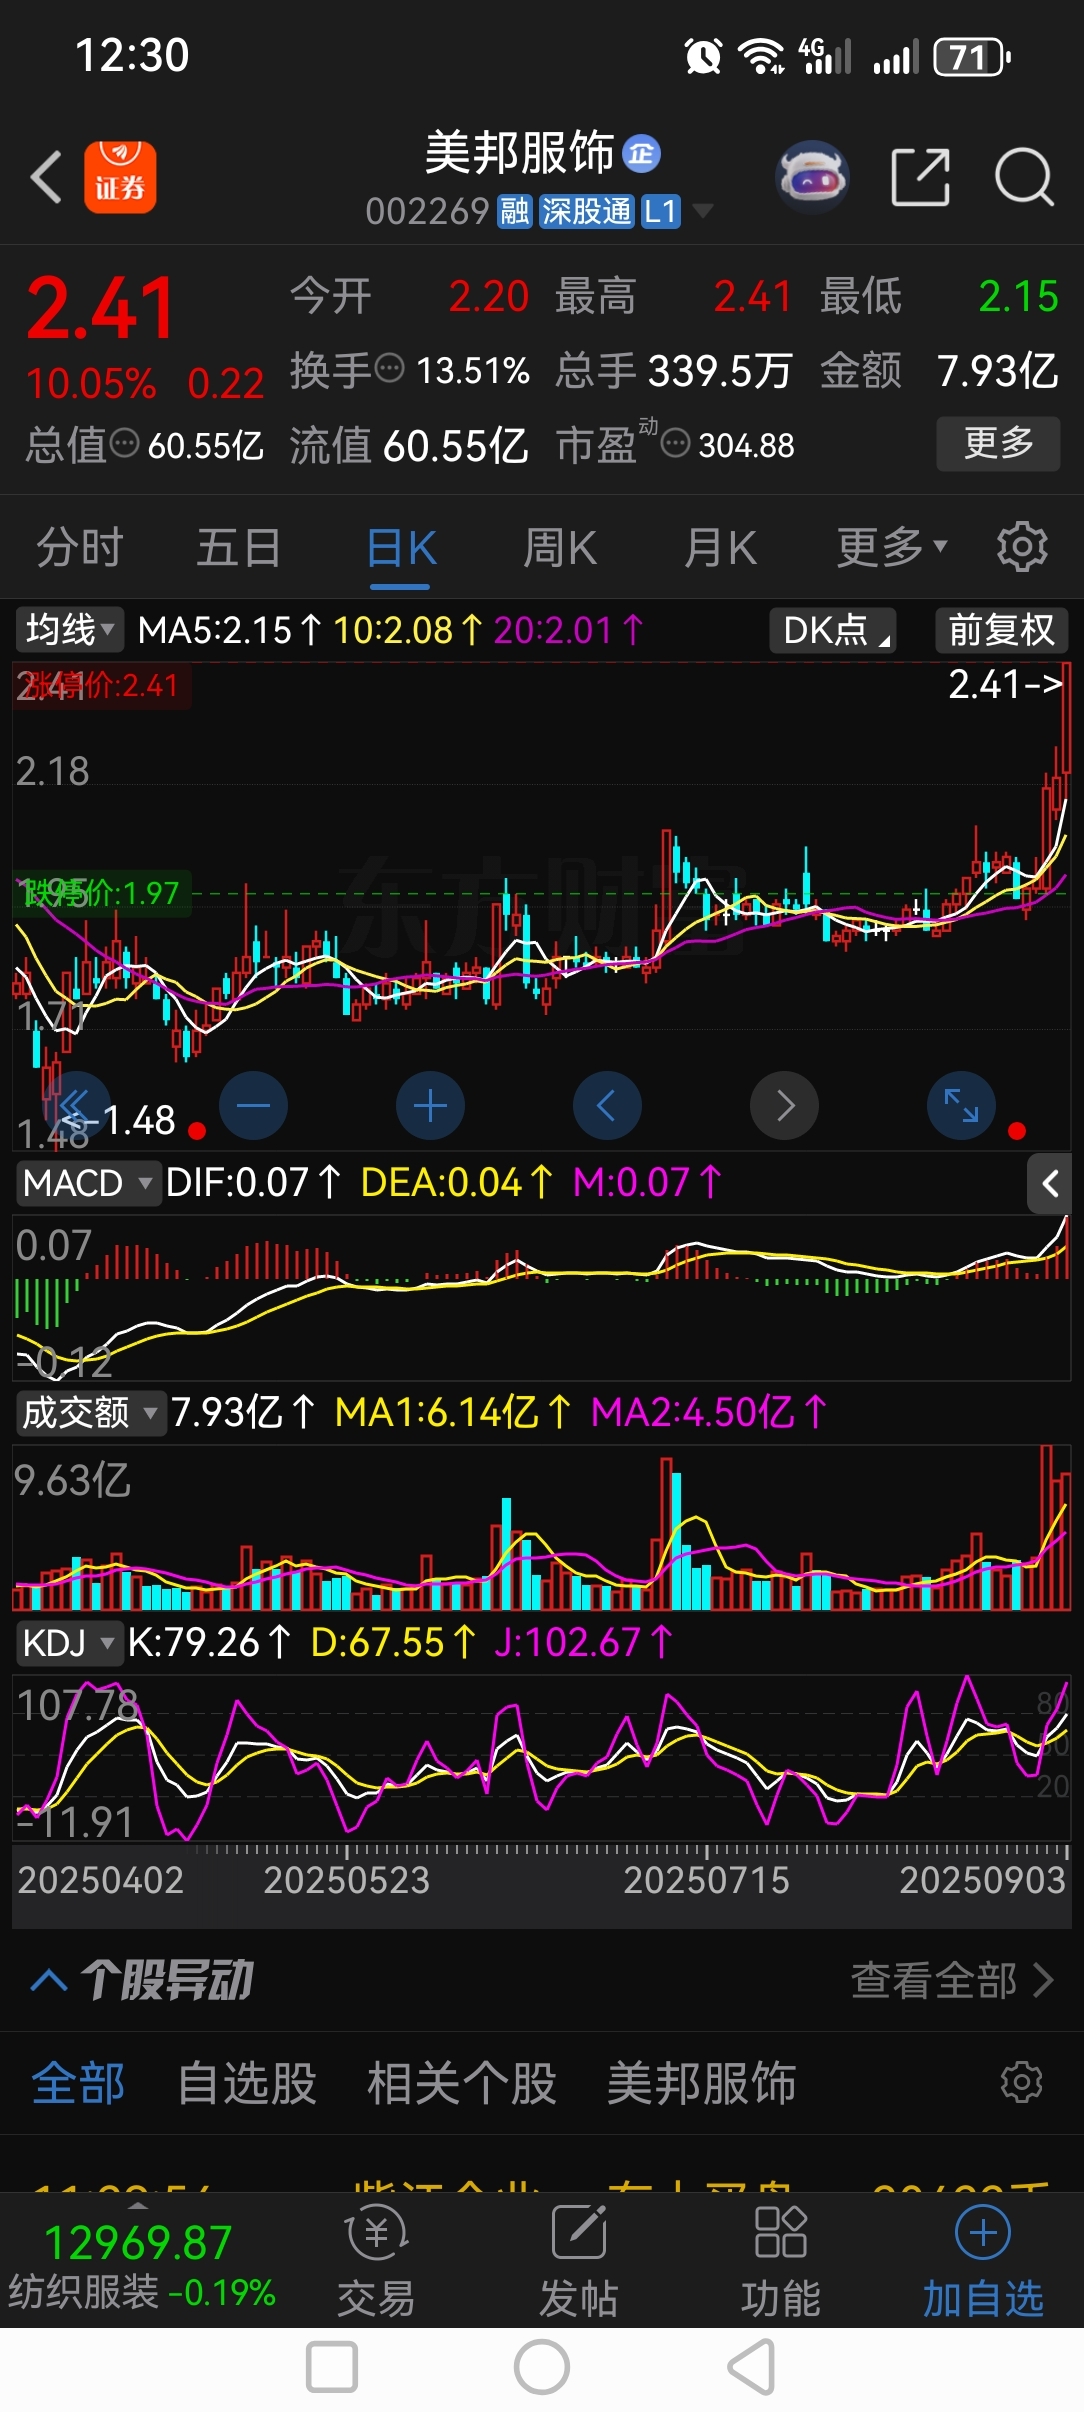Tap the 美邦服饰 stock title

[x=519, y=153]
